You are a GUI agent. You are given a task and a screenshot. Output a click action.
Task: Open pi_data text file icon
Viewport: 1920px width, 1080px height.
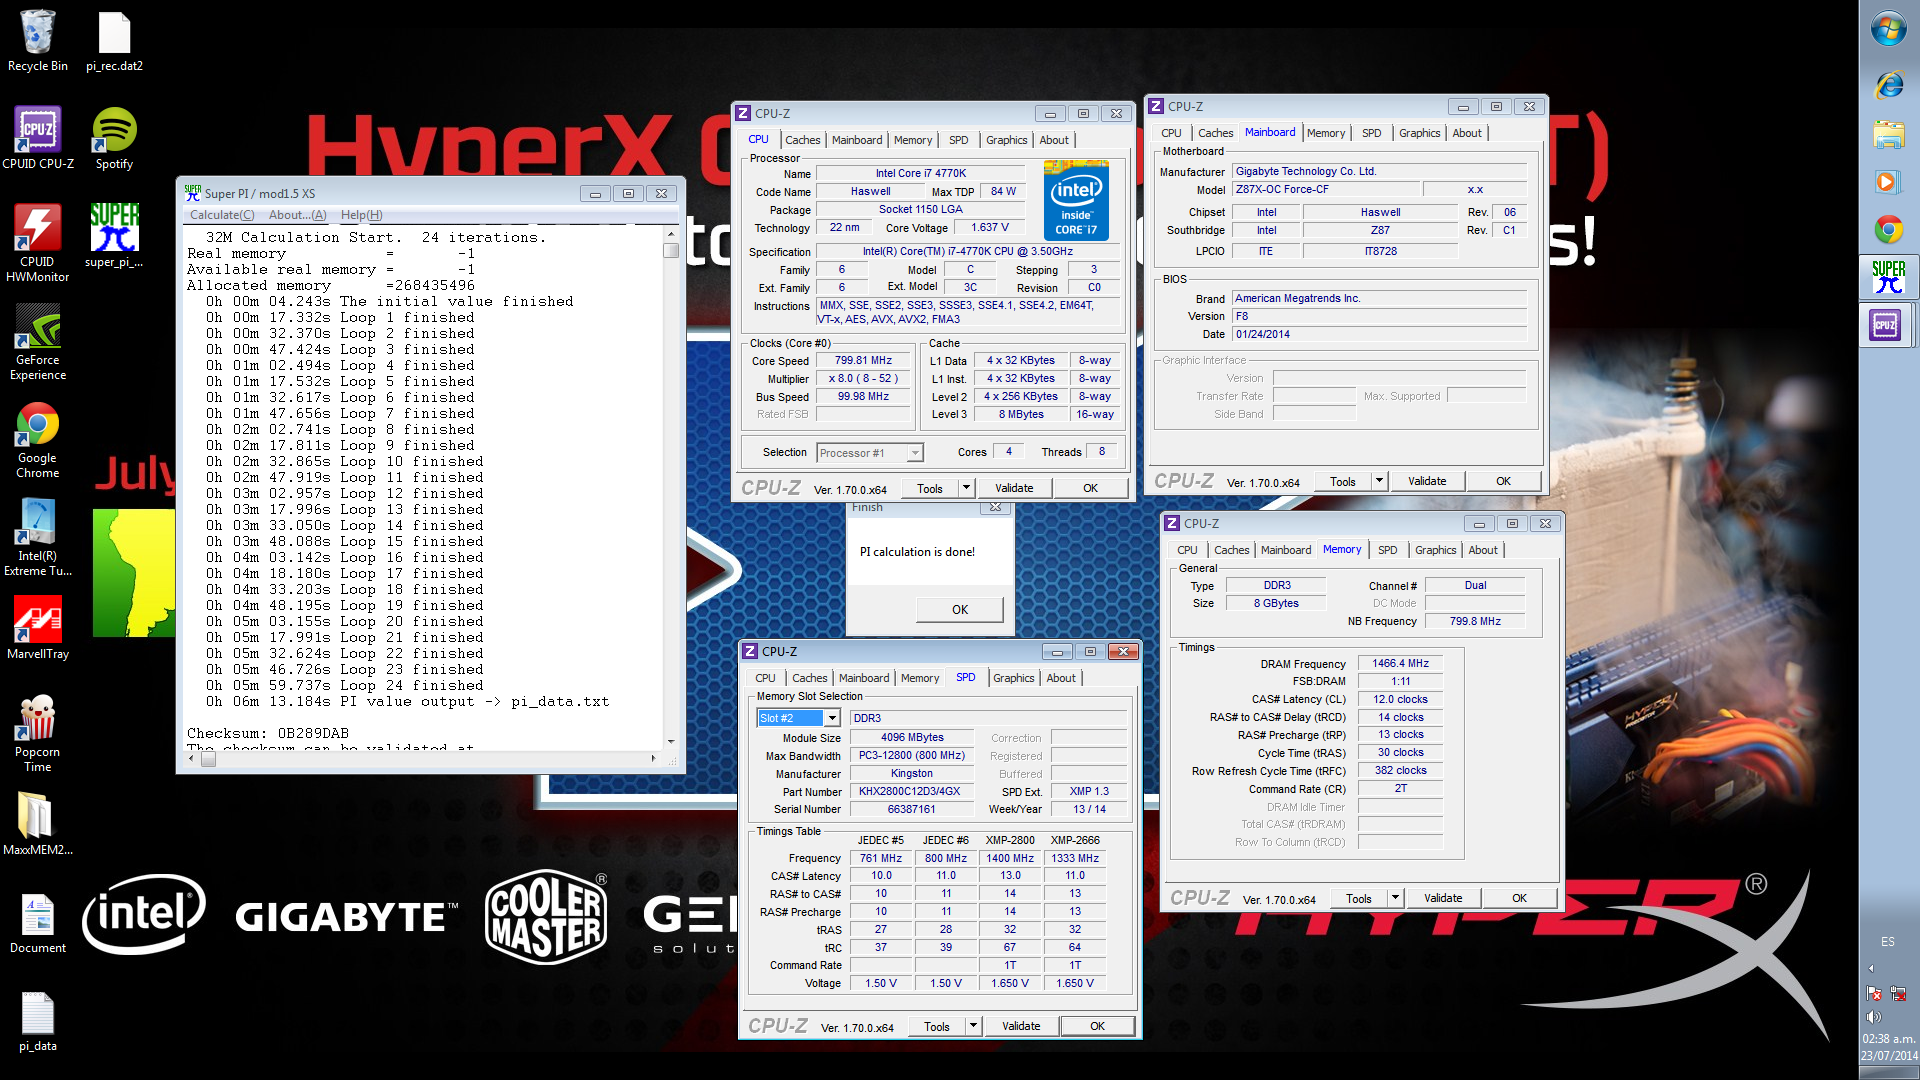tap(37, 1020)
